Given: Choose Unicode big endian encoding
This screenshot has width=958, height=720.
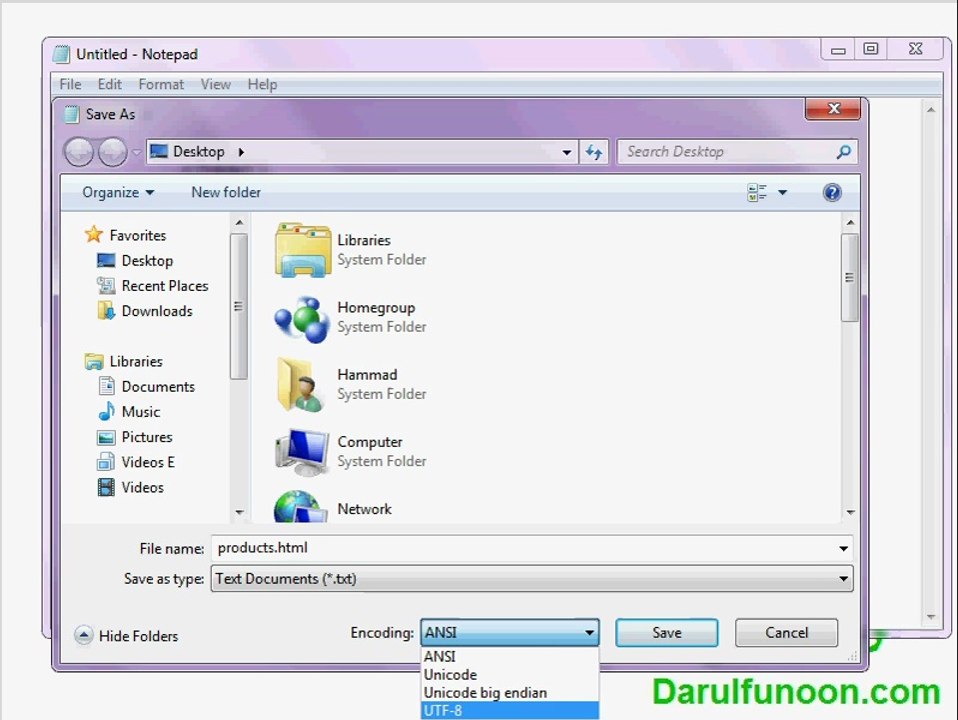Looking at the screenshot, I should click(x=510, y=692).
